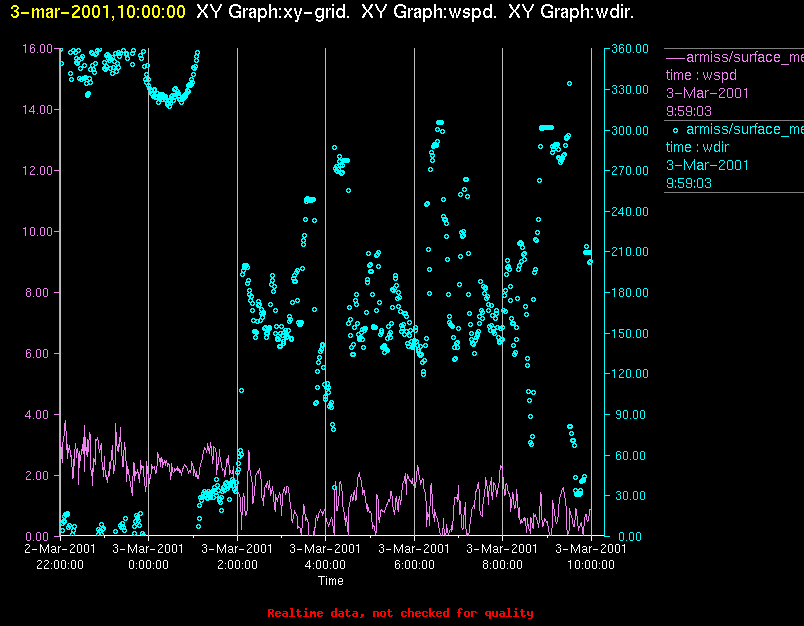
Task: Click the 3-Mar-2001 0:00:00 time label
Action: 148,557
